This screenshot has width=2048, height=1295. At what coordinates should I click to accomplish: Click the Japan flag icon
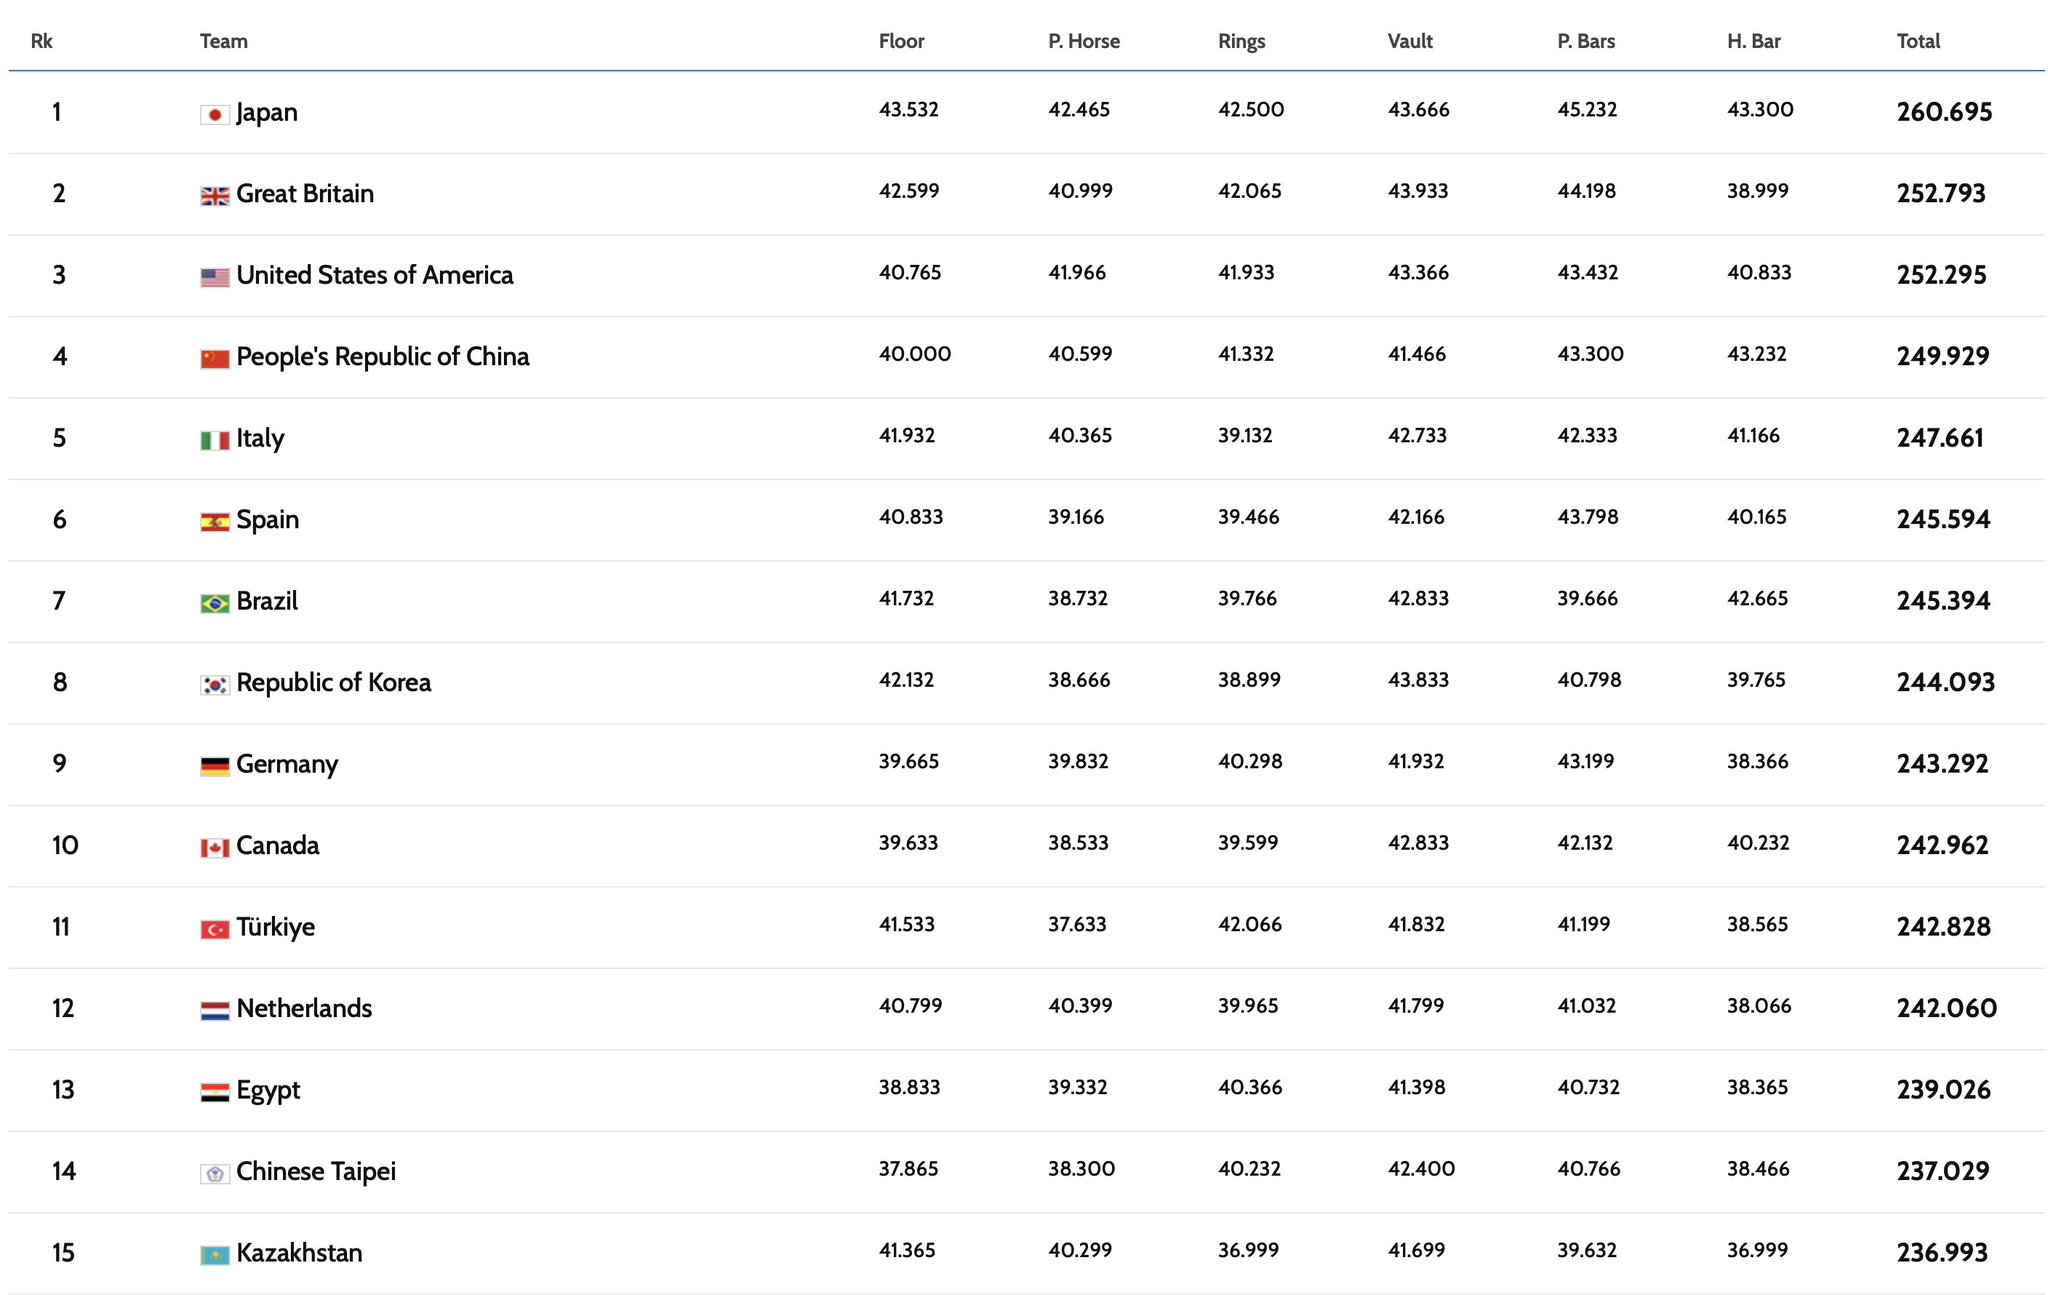(x=214, y=114)
